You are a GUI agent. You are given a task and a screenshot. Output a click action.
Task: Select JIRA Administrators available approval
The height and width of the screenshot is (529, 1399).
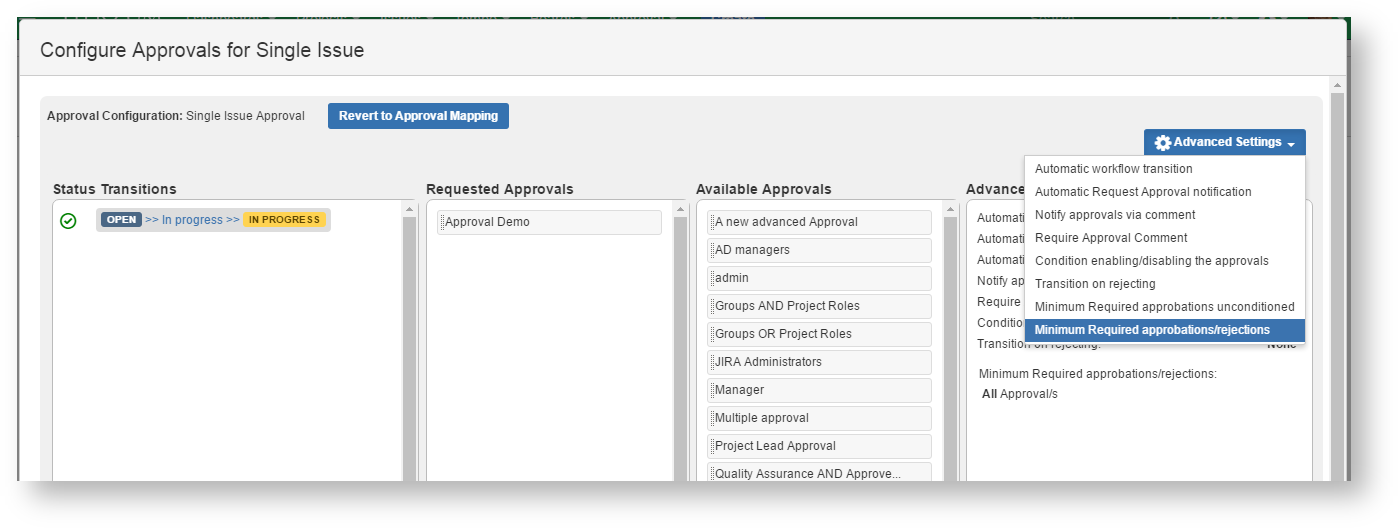(819, 362)
